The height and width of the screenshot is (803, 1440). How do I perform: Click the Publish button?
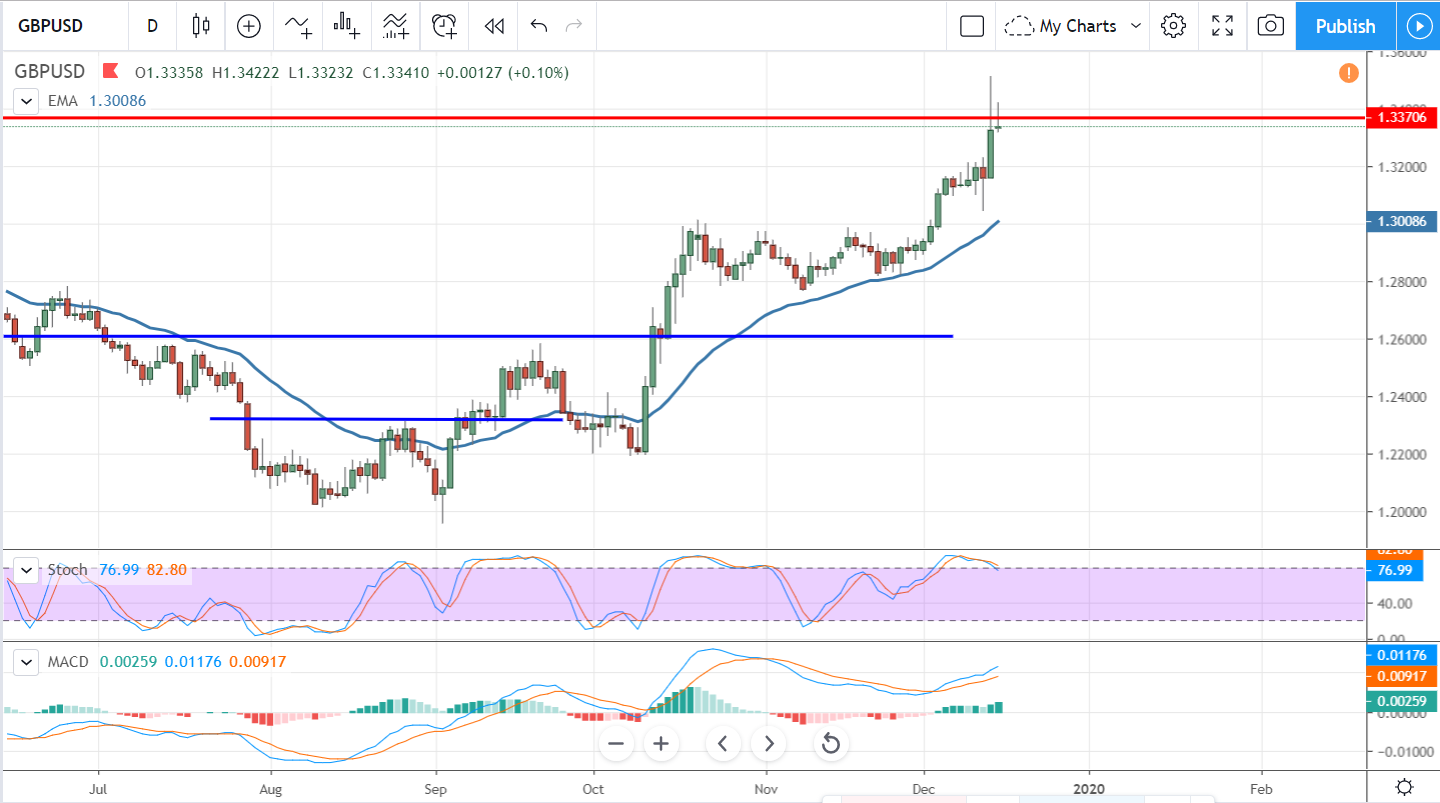(x=1345, y=26)
